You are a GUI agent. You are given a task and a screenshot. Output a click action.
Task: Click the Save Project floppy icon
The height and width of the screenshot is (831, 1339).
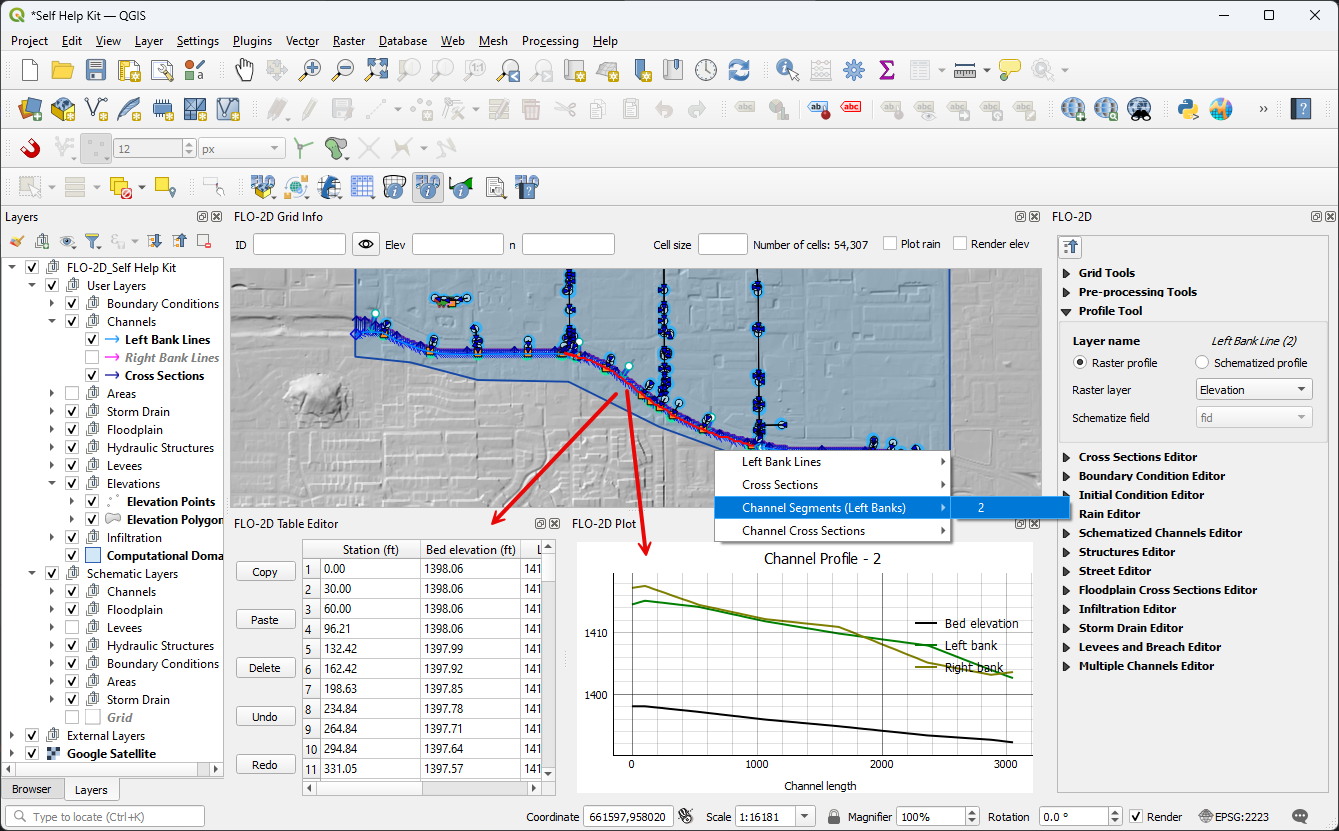pos(95,70)
